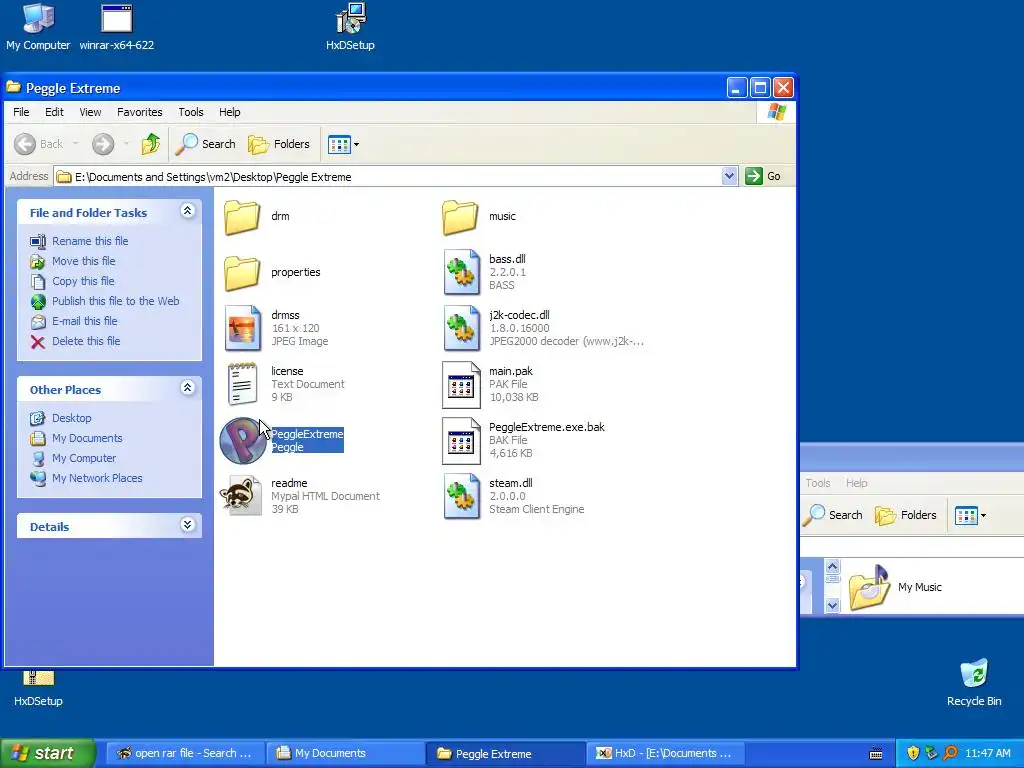
Task: Select My Music folder in background window
Action: click(895, 587)
